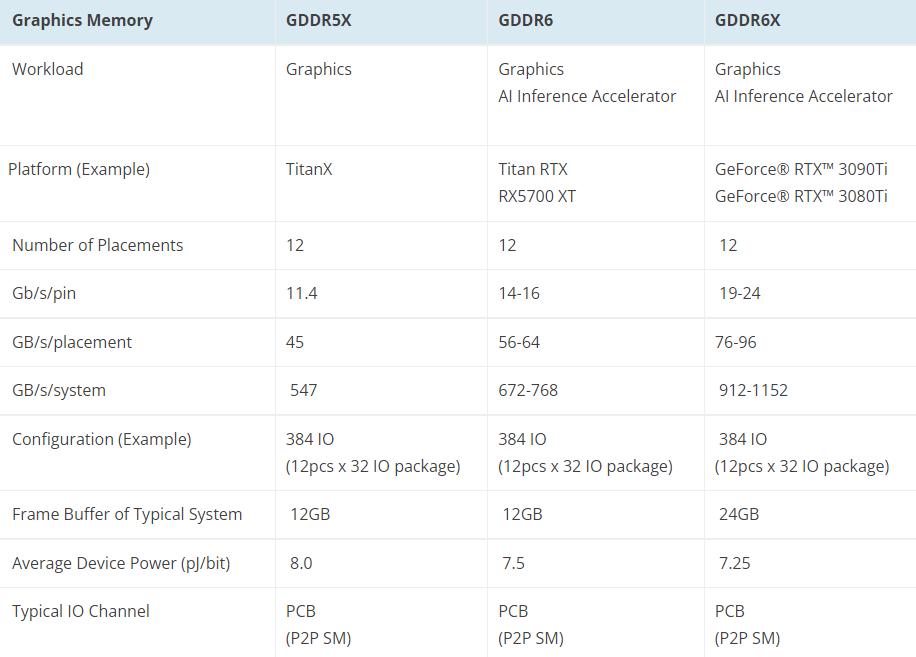Select the "912-1152" GB/s/system value
This screenshot has height=657, width=916.
754,390
